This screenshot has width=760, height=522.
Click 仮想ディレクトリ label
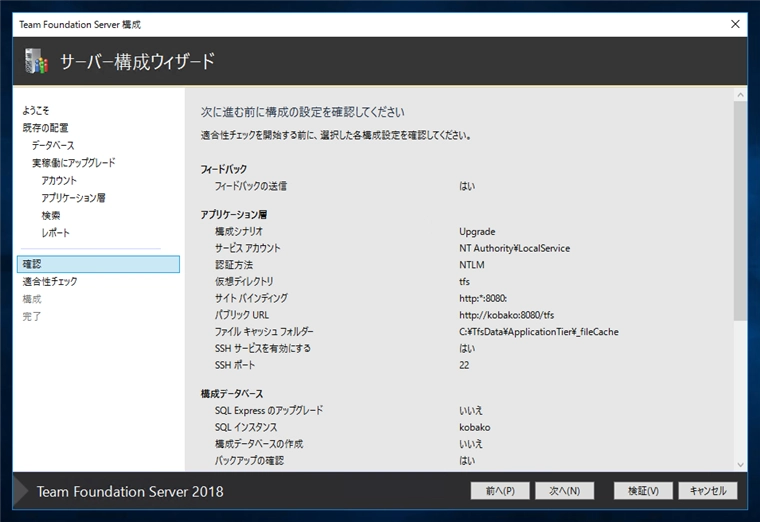point(244,282)
